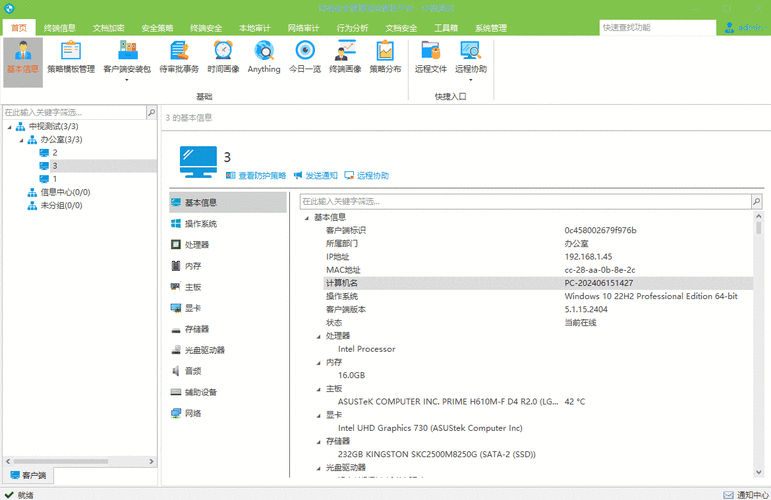771x500 pixels.
Task: Focus the detail keyword filter field
Action: point(525,201)
